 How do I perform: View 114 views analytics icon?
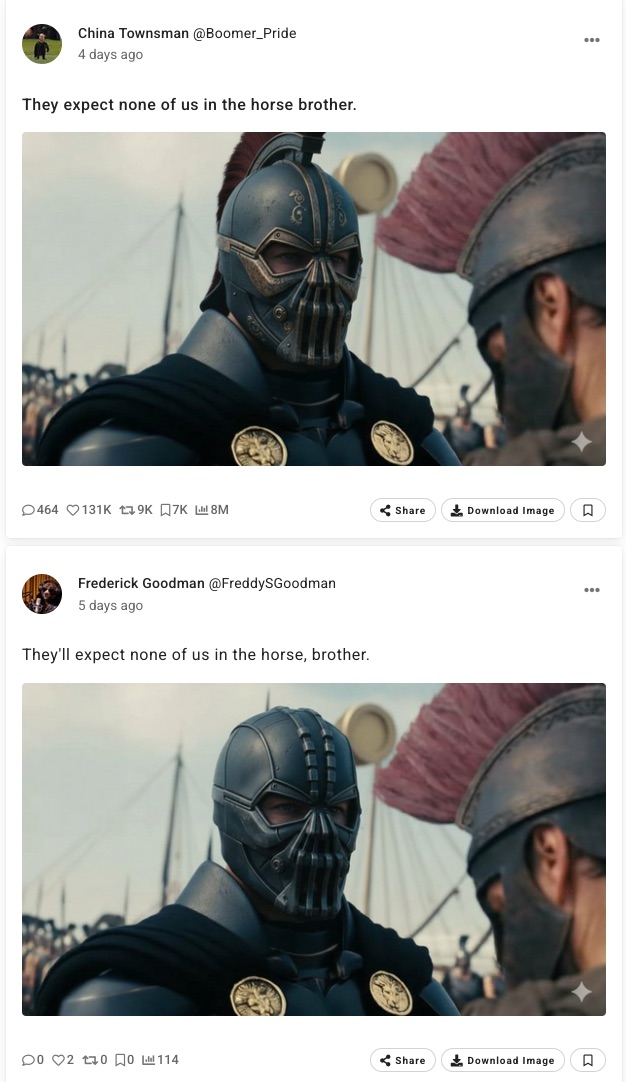click(148, 1060)
